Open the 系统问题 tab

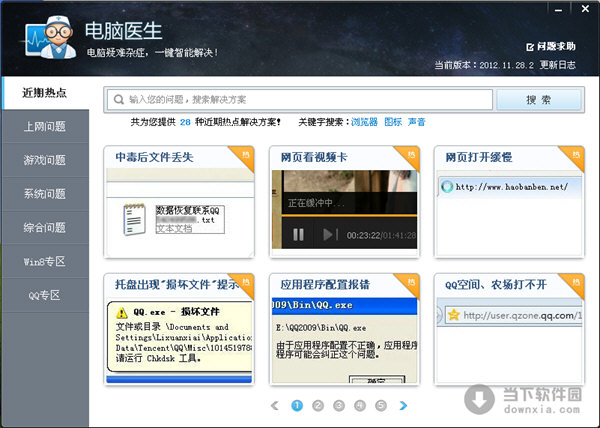[45, 194]
